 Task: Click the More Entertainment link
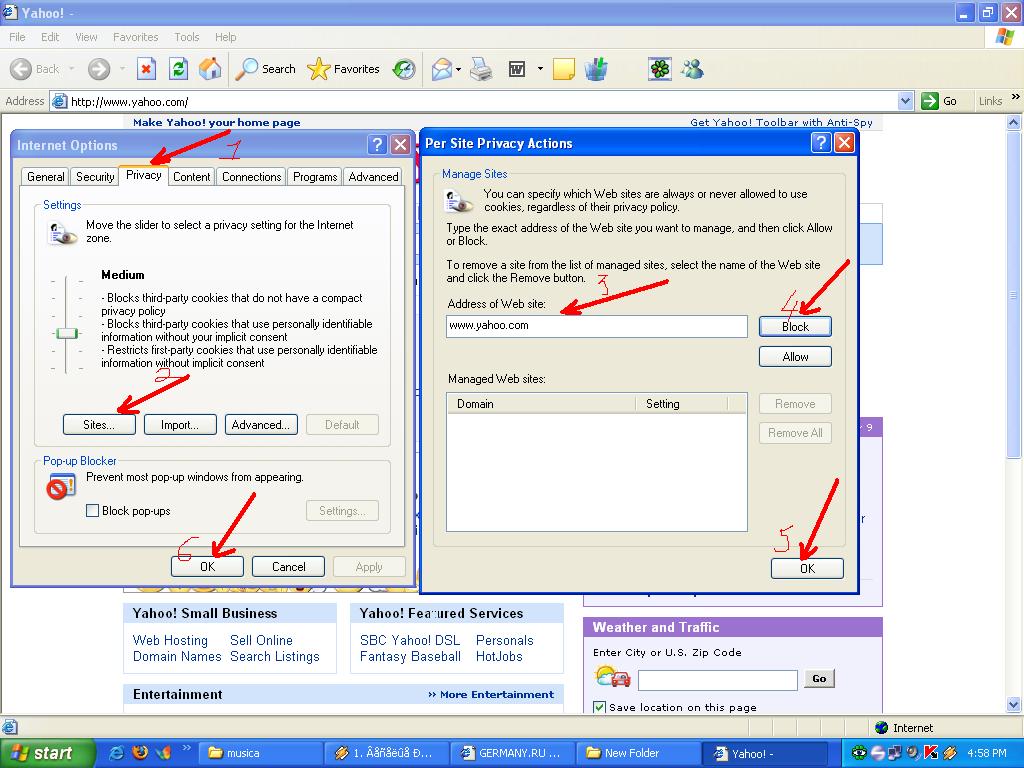[491, 694]
